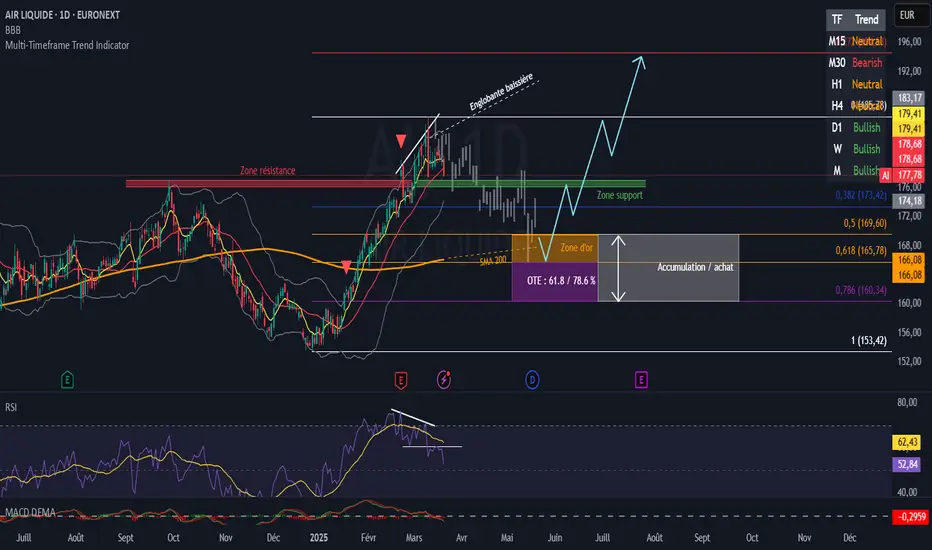Select the Multi-Timeframe Trend Indicator legend

67,45
